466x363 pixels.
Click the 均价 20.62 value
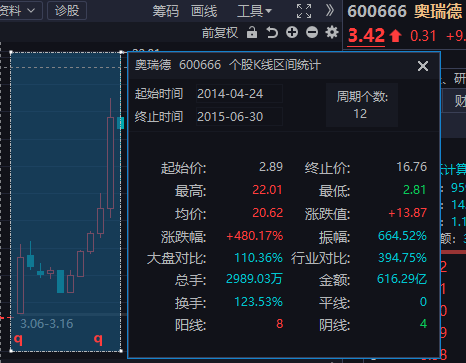click(x=267, y=213)
